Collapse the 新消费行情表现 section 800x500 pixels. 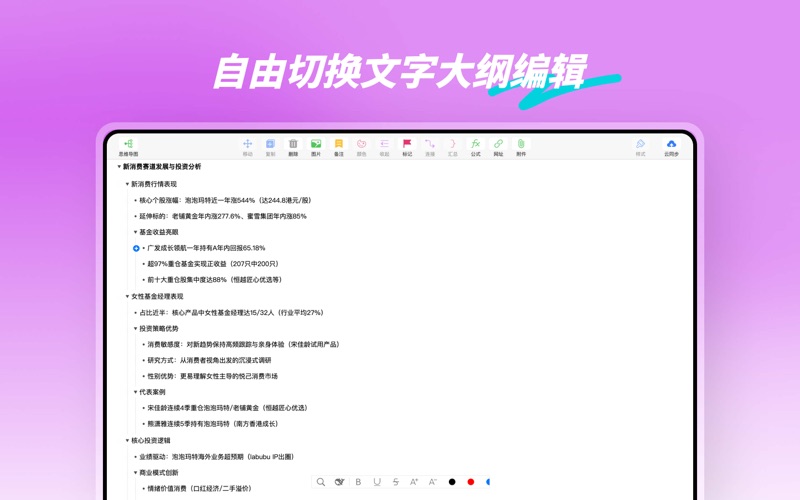[x=127, y=184]
